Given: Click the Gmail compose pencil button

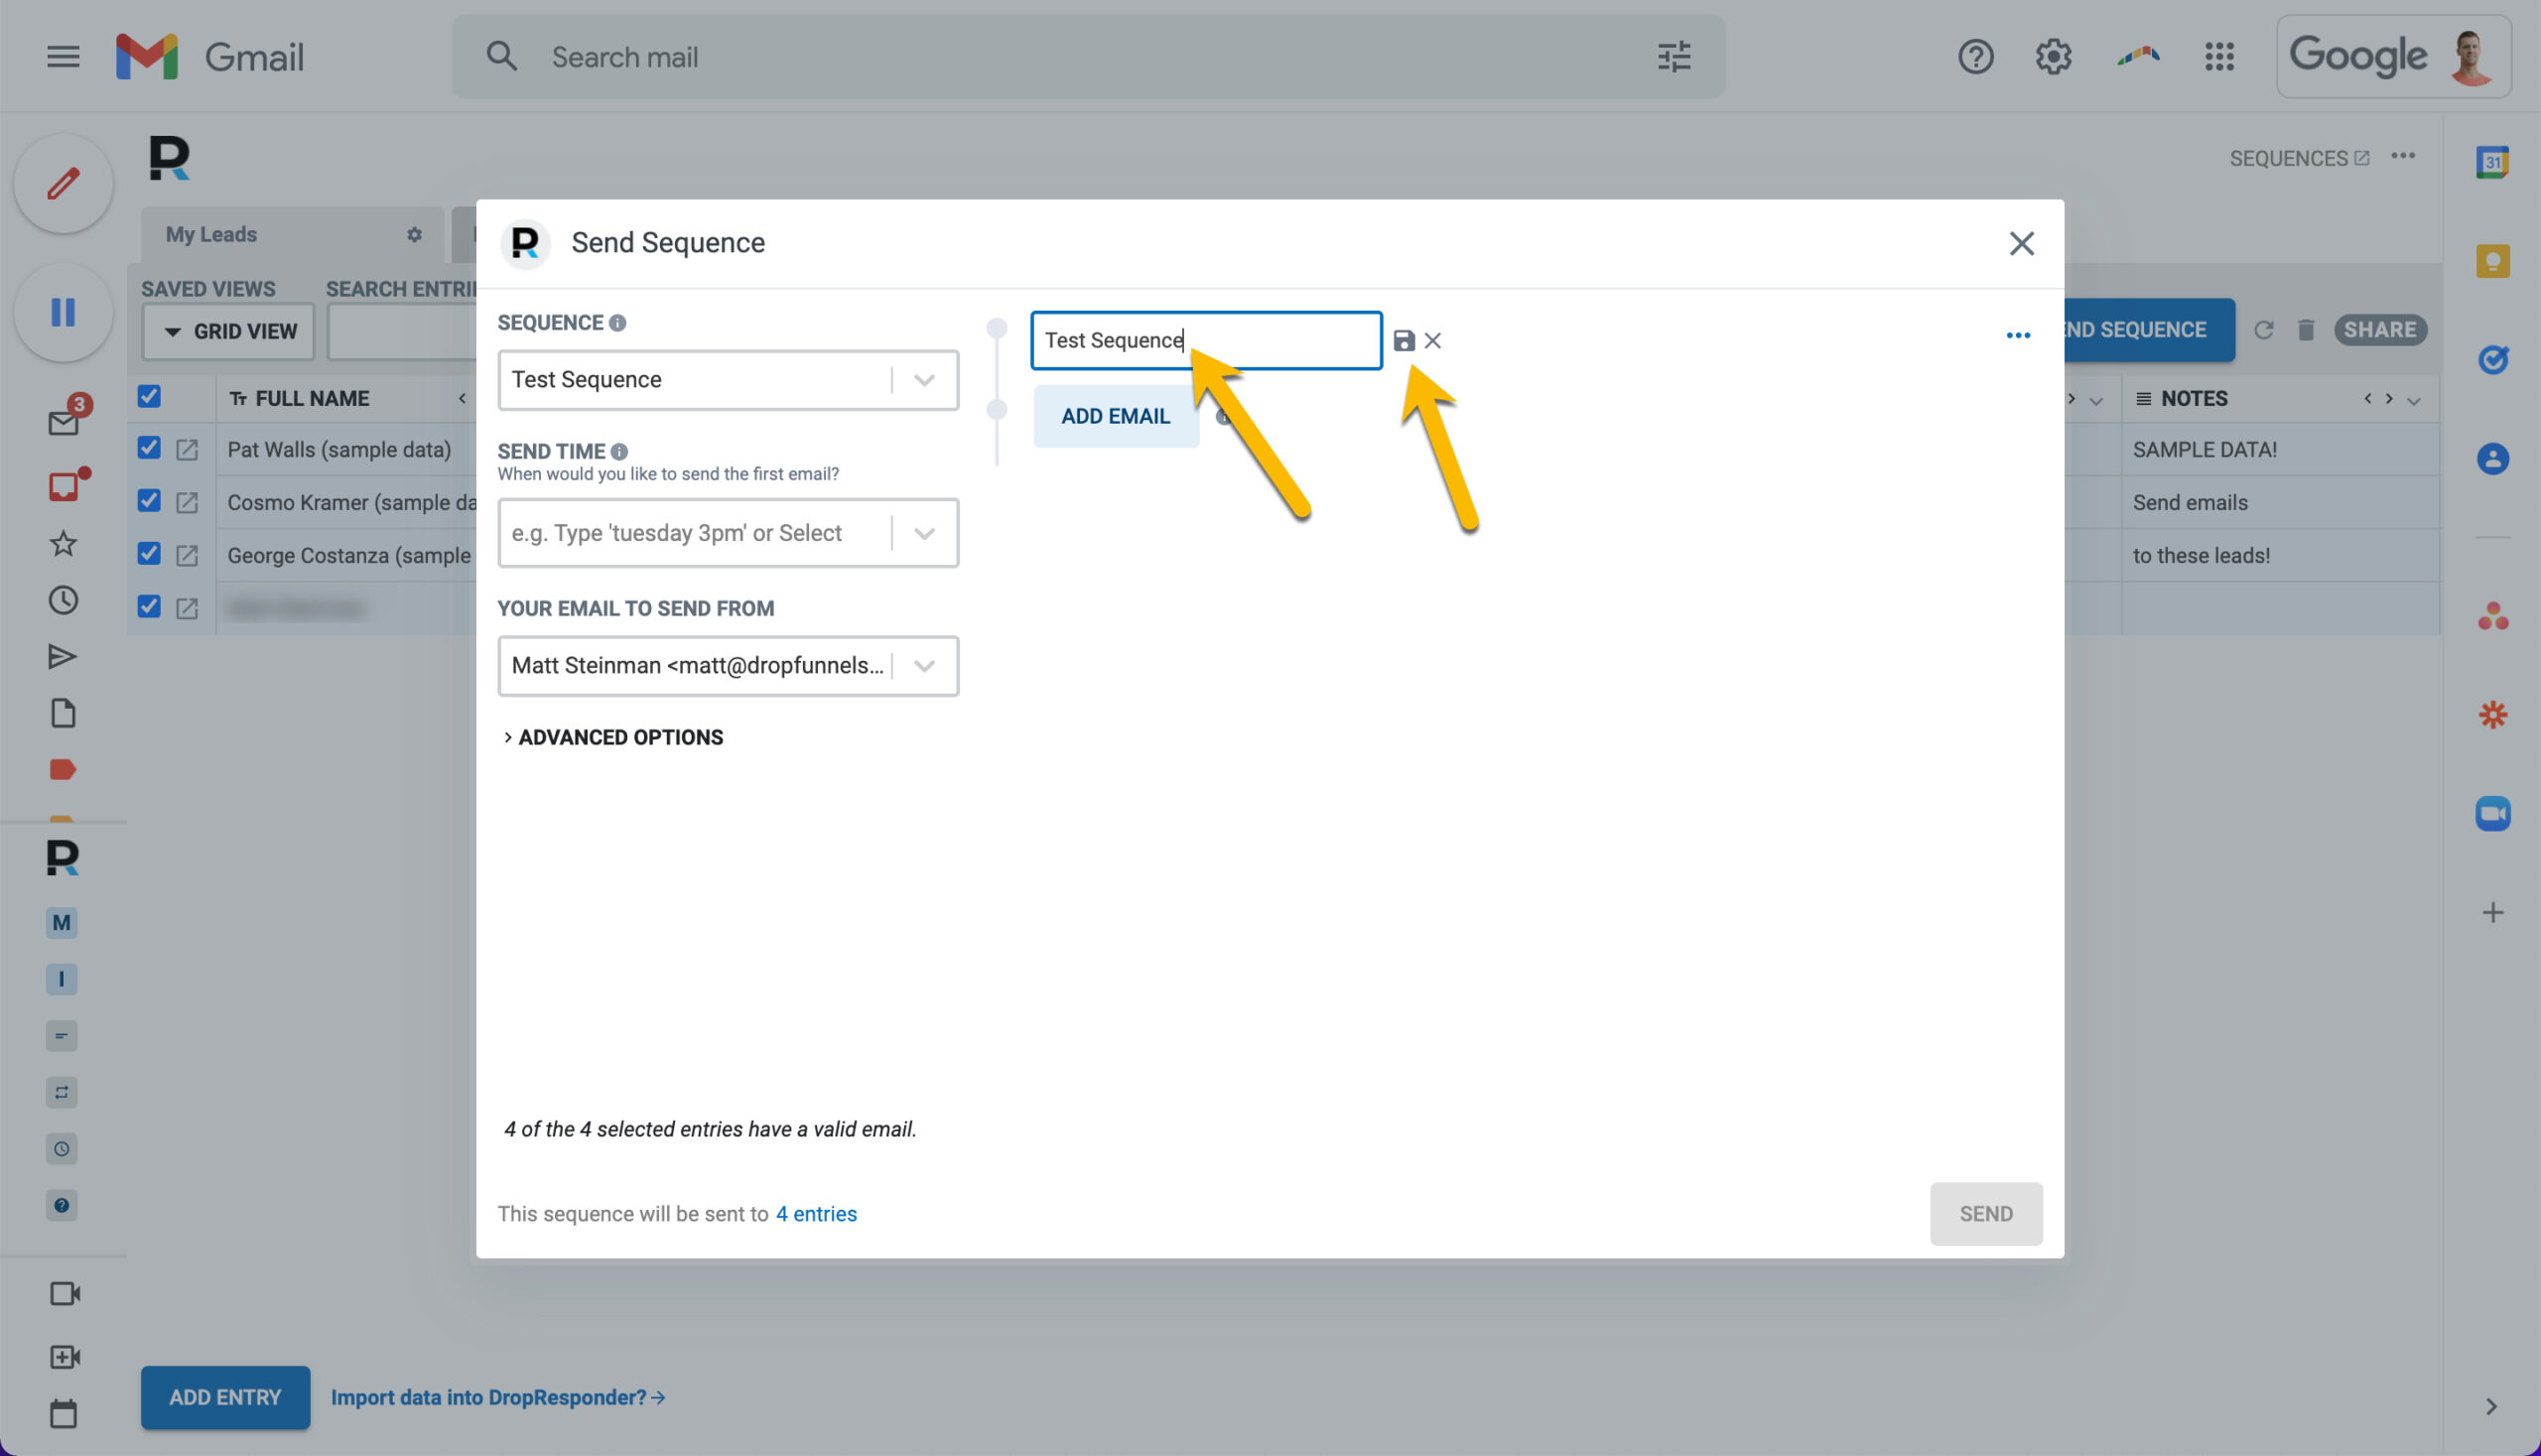Looking at the screenshot, I should (63, 184).
